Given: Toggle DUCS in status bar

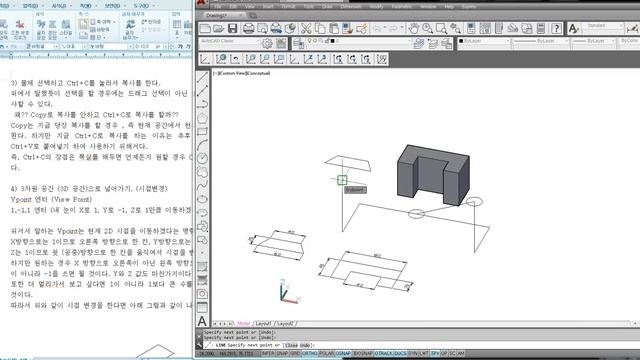Looking at the screenshot, I should [x=400, y=353].
